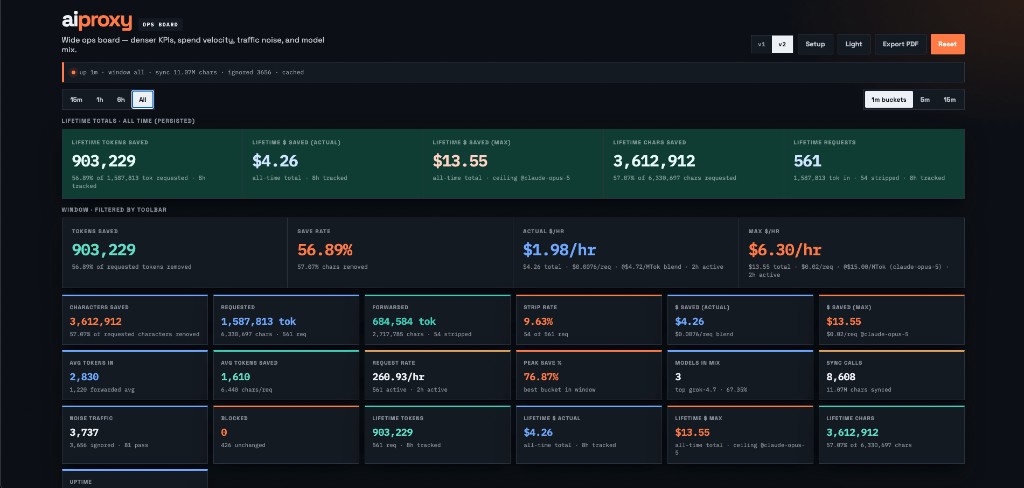Select the 1h time window

(100, 100)
